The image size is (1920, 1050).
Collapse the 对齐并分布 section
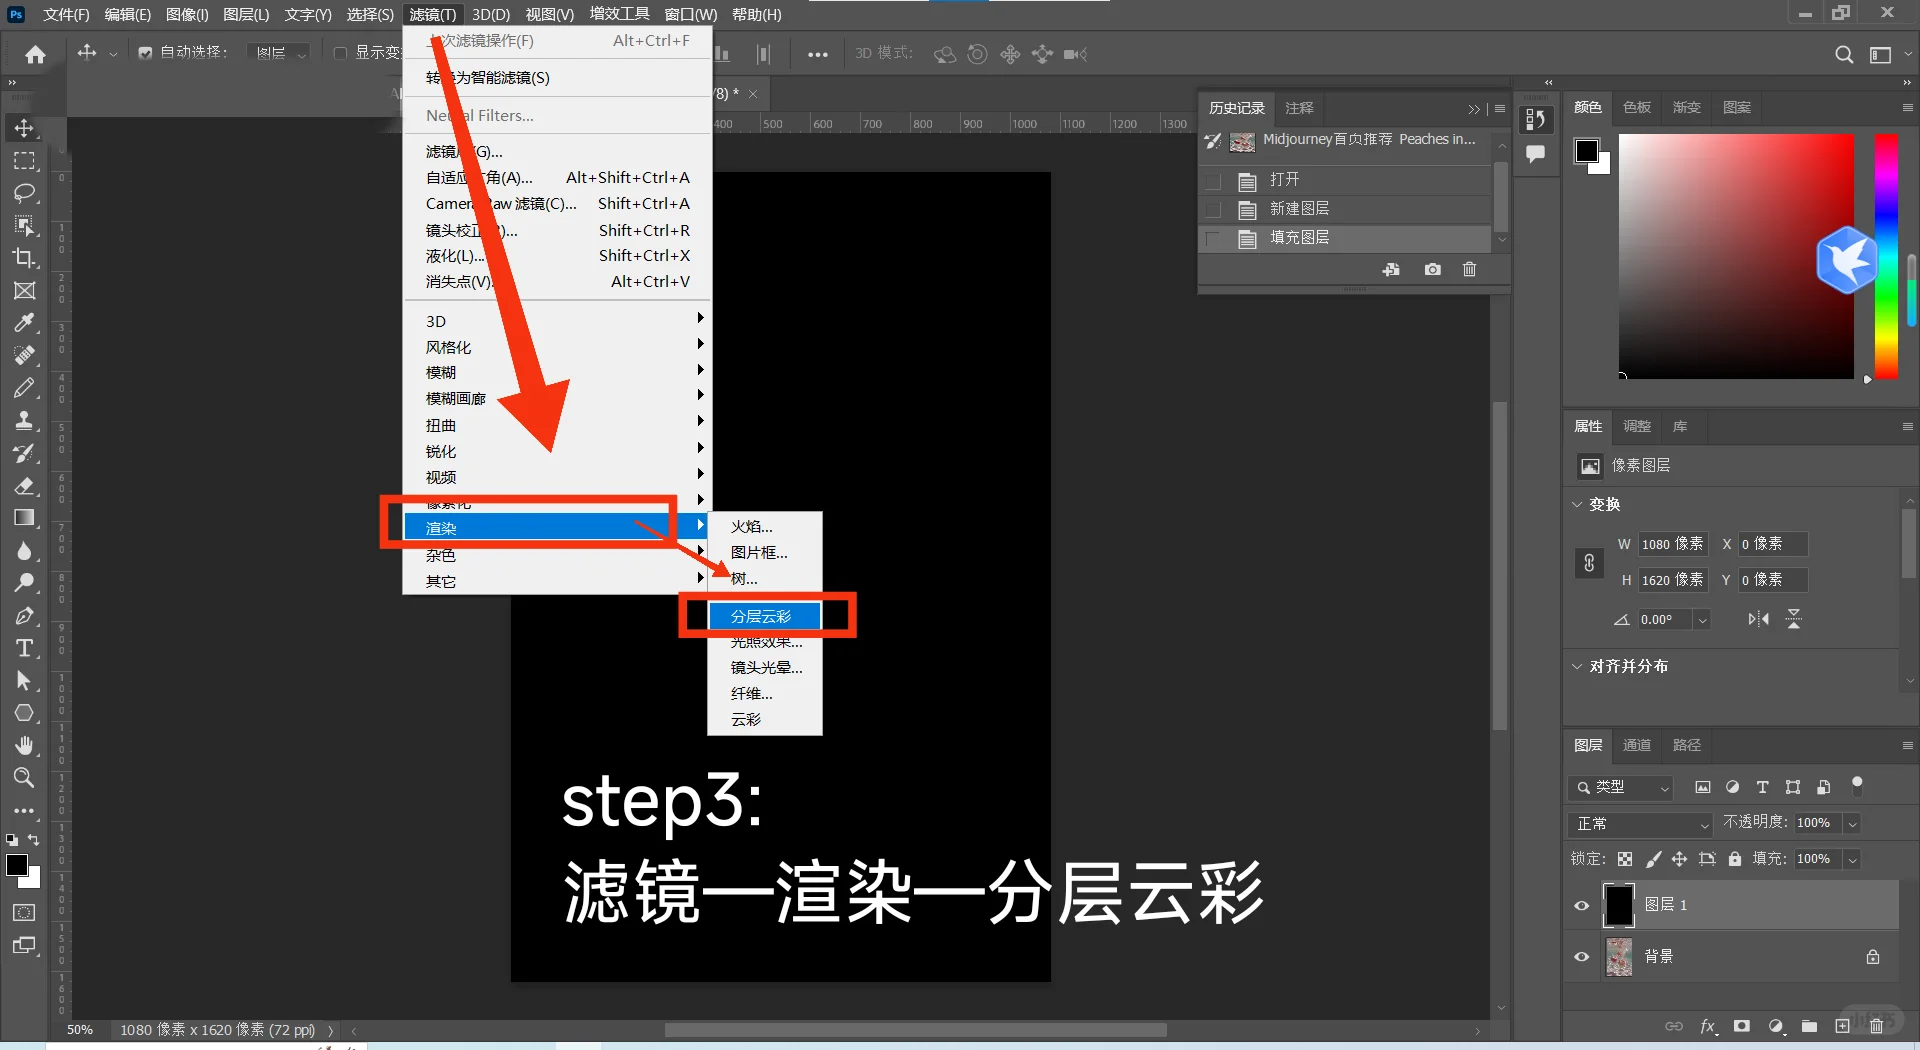(x=1578, y=666)
